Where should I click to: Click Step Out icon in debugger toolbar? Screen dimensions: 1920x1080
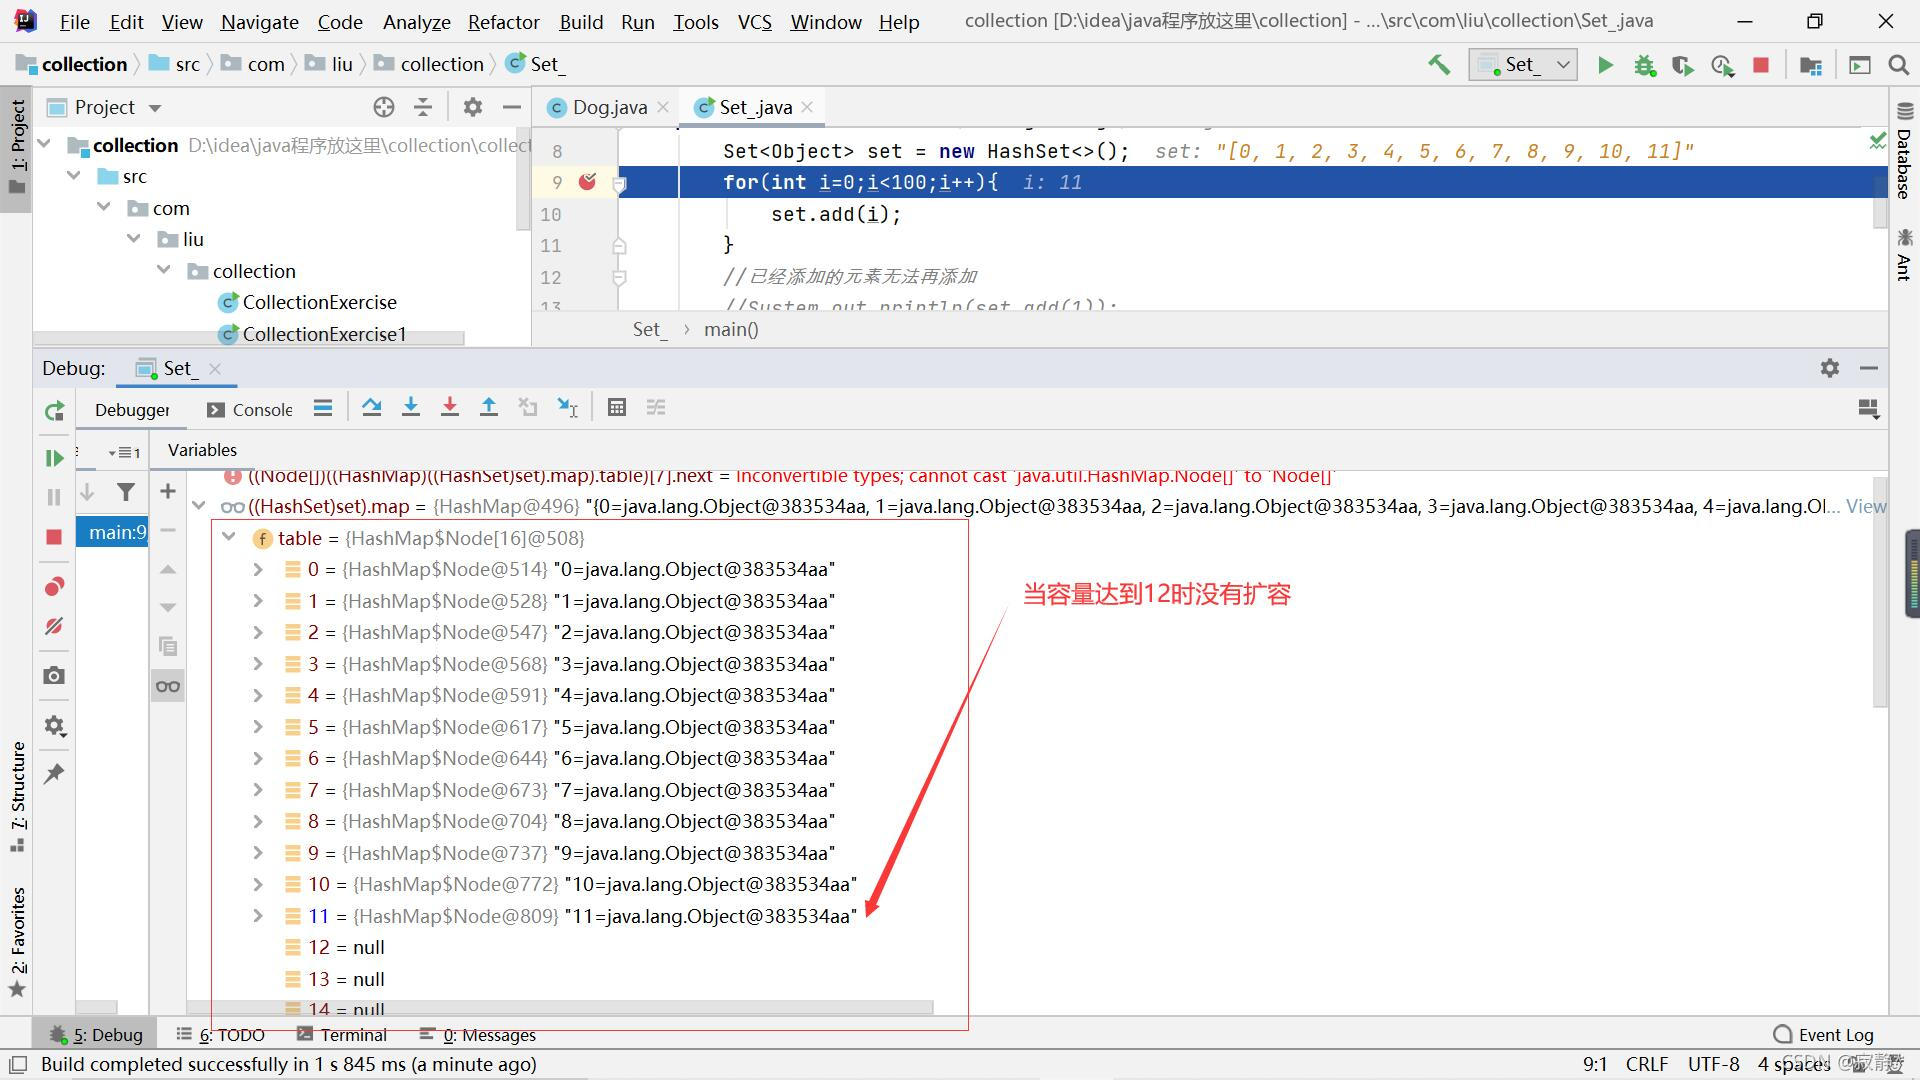[x=489, y=407]
